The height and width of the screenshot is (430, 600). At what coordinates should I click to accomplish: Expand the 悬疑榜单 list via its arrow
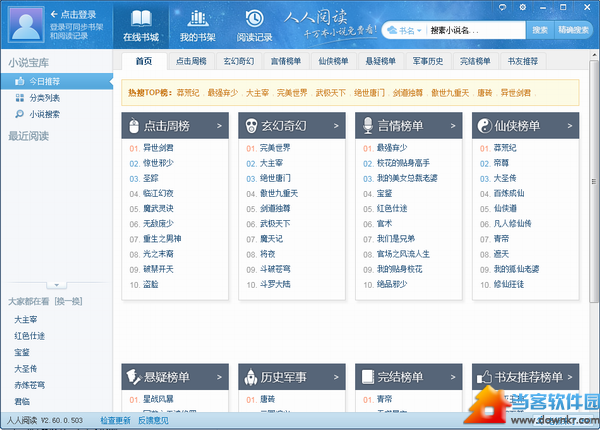219,377
